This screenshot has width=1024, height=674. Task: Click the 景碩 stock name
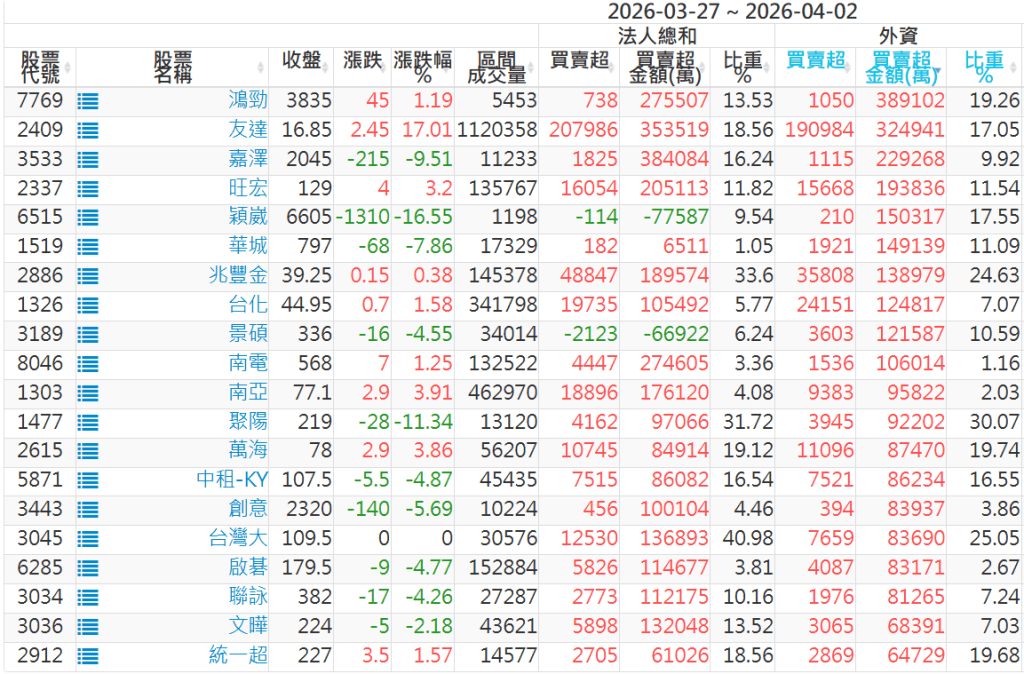tap(248, 334)
